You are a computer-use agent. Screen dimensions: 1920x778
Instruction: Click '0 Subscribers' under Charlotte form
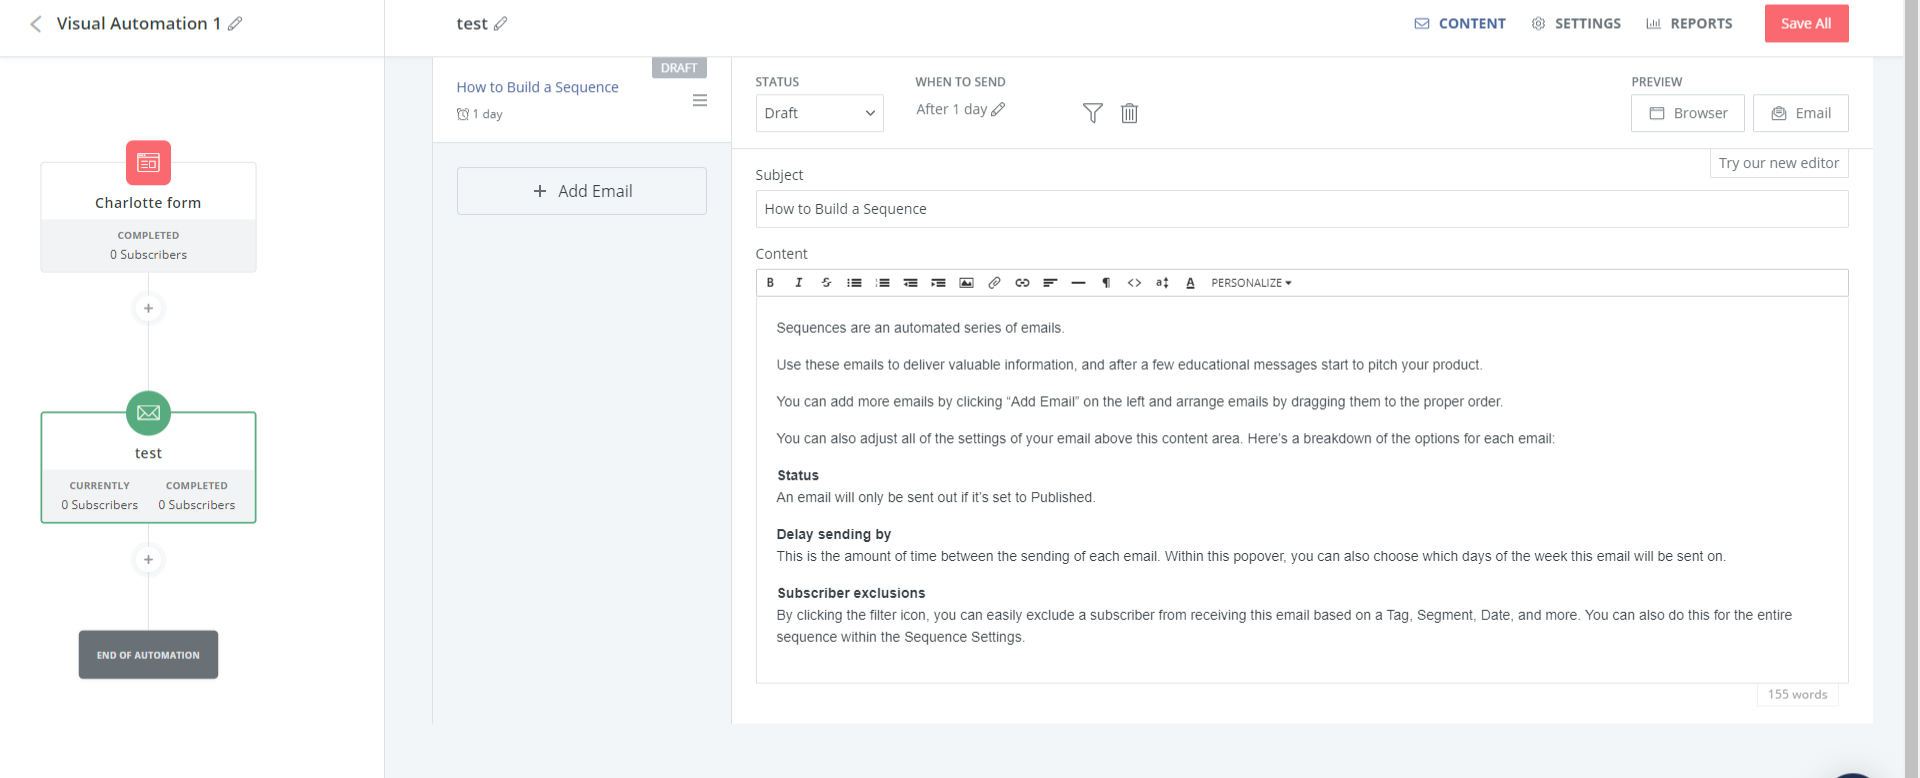click(x=148, y=255)
